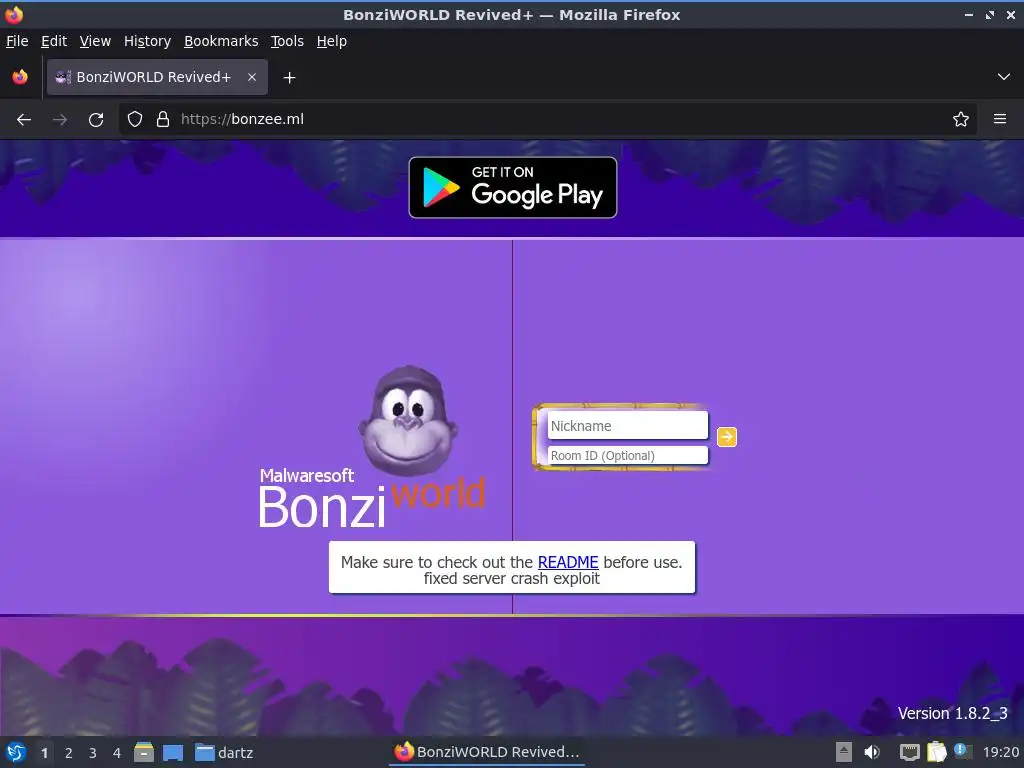Switch to workspace 2
Image resolution: width=1024 pixels, height=768 pixels.
click(x=69, y=753)
